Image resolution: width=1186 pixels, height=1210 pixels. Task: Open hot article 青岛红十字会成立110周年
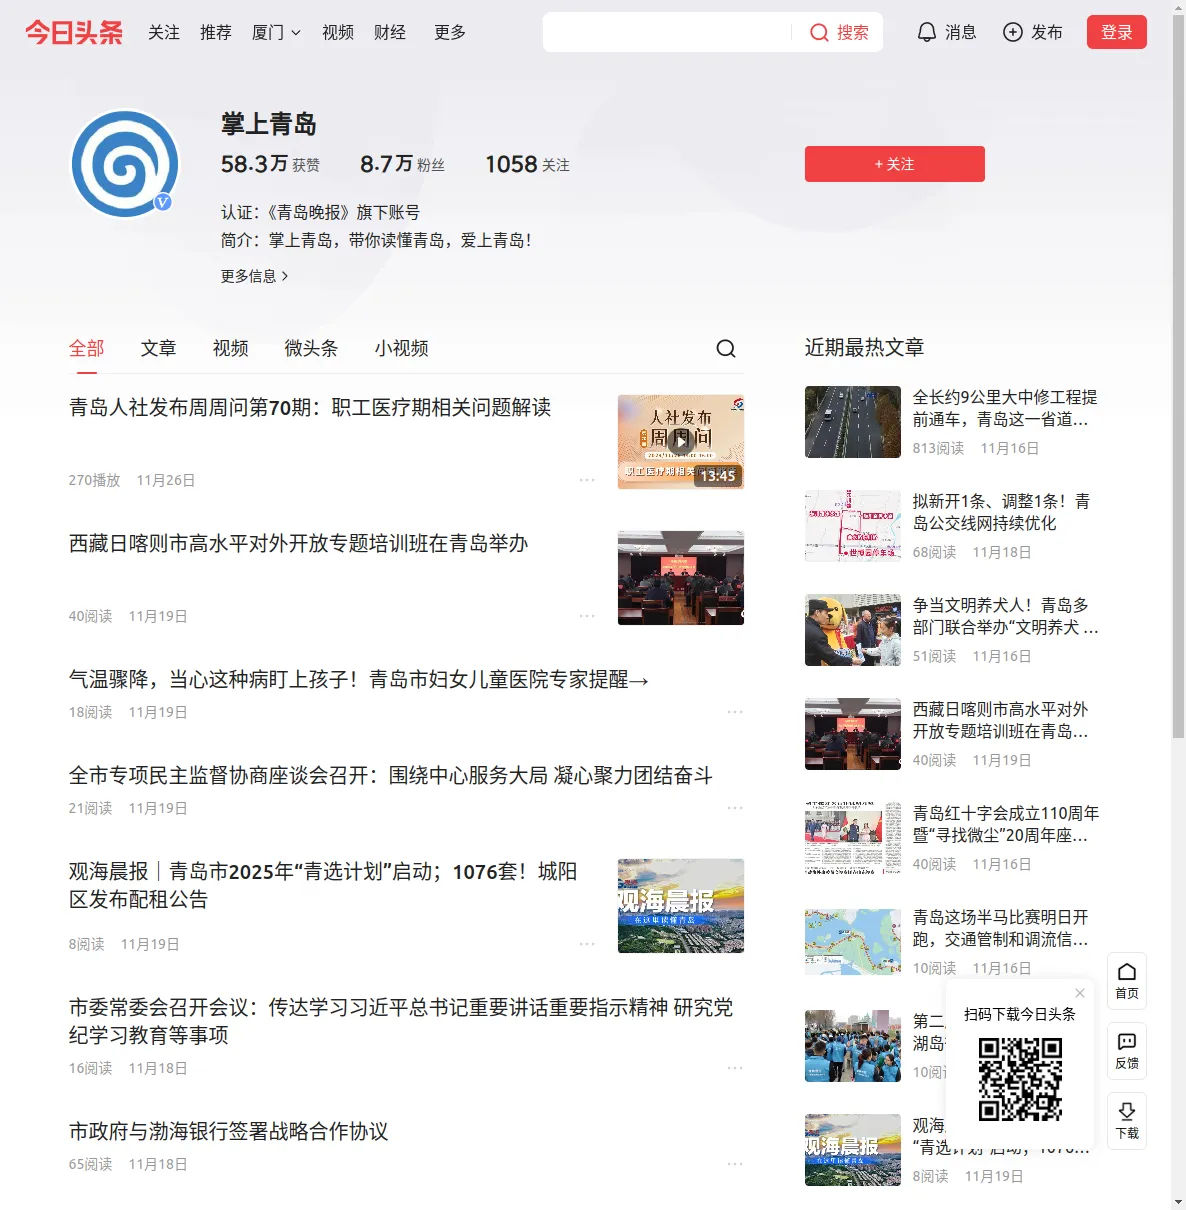point(1005,824)
